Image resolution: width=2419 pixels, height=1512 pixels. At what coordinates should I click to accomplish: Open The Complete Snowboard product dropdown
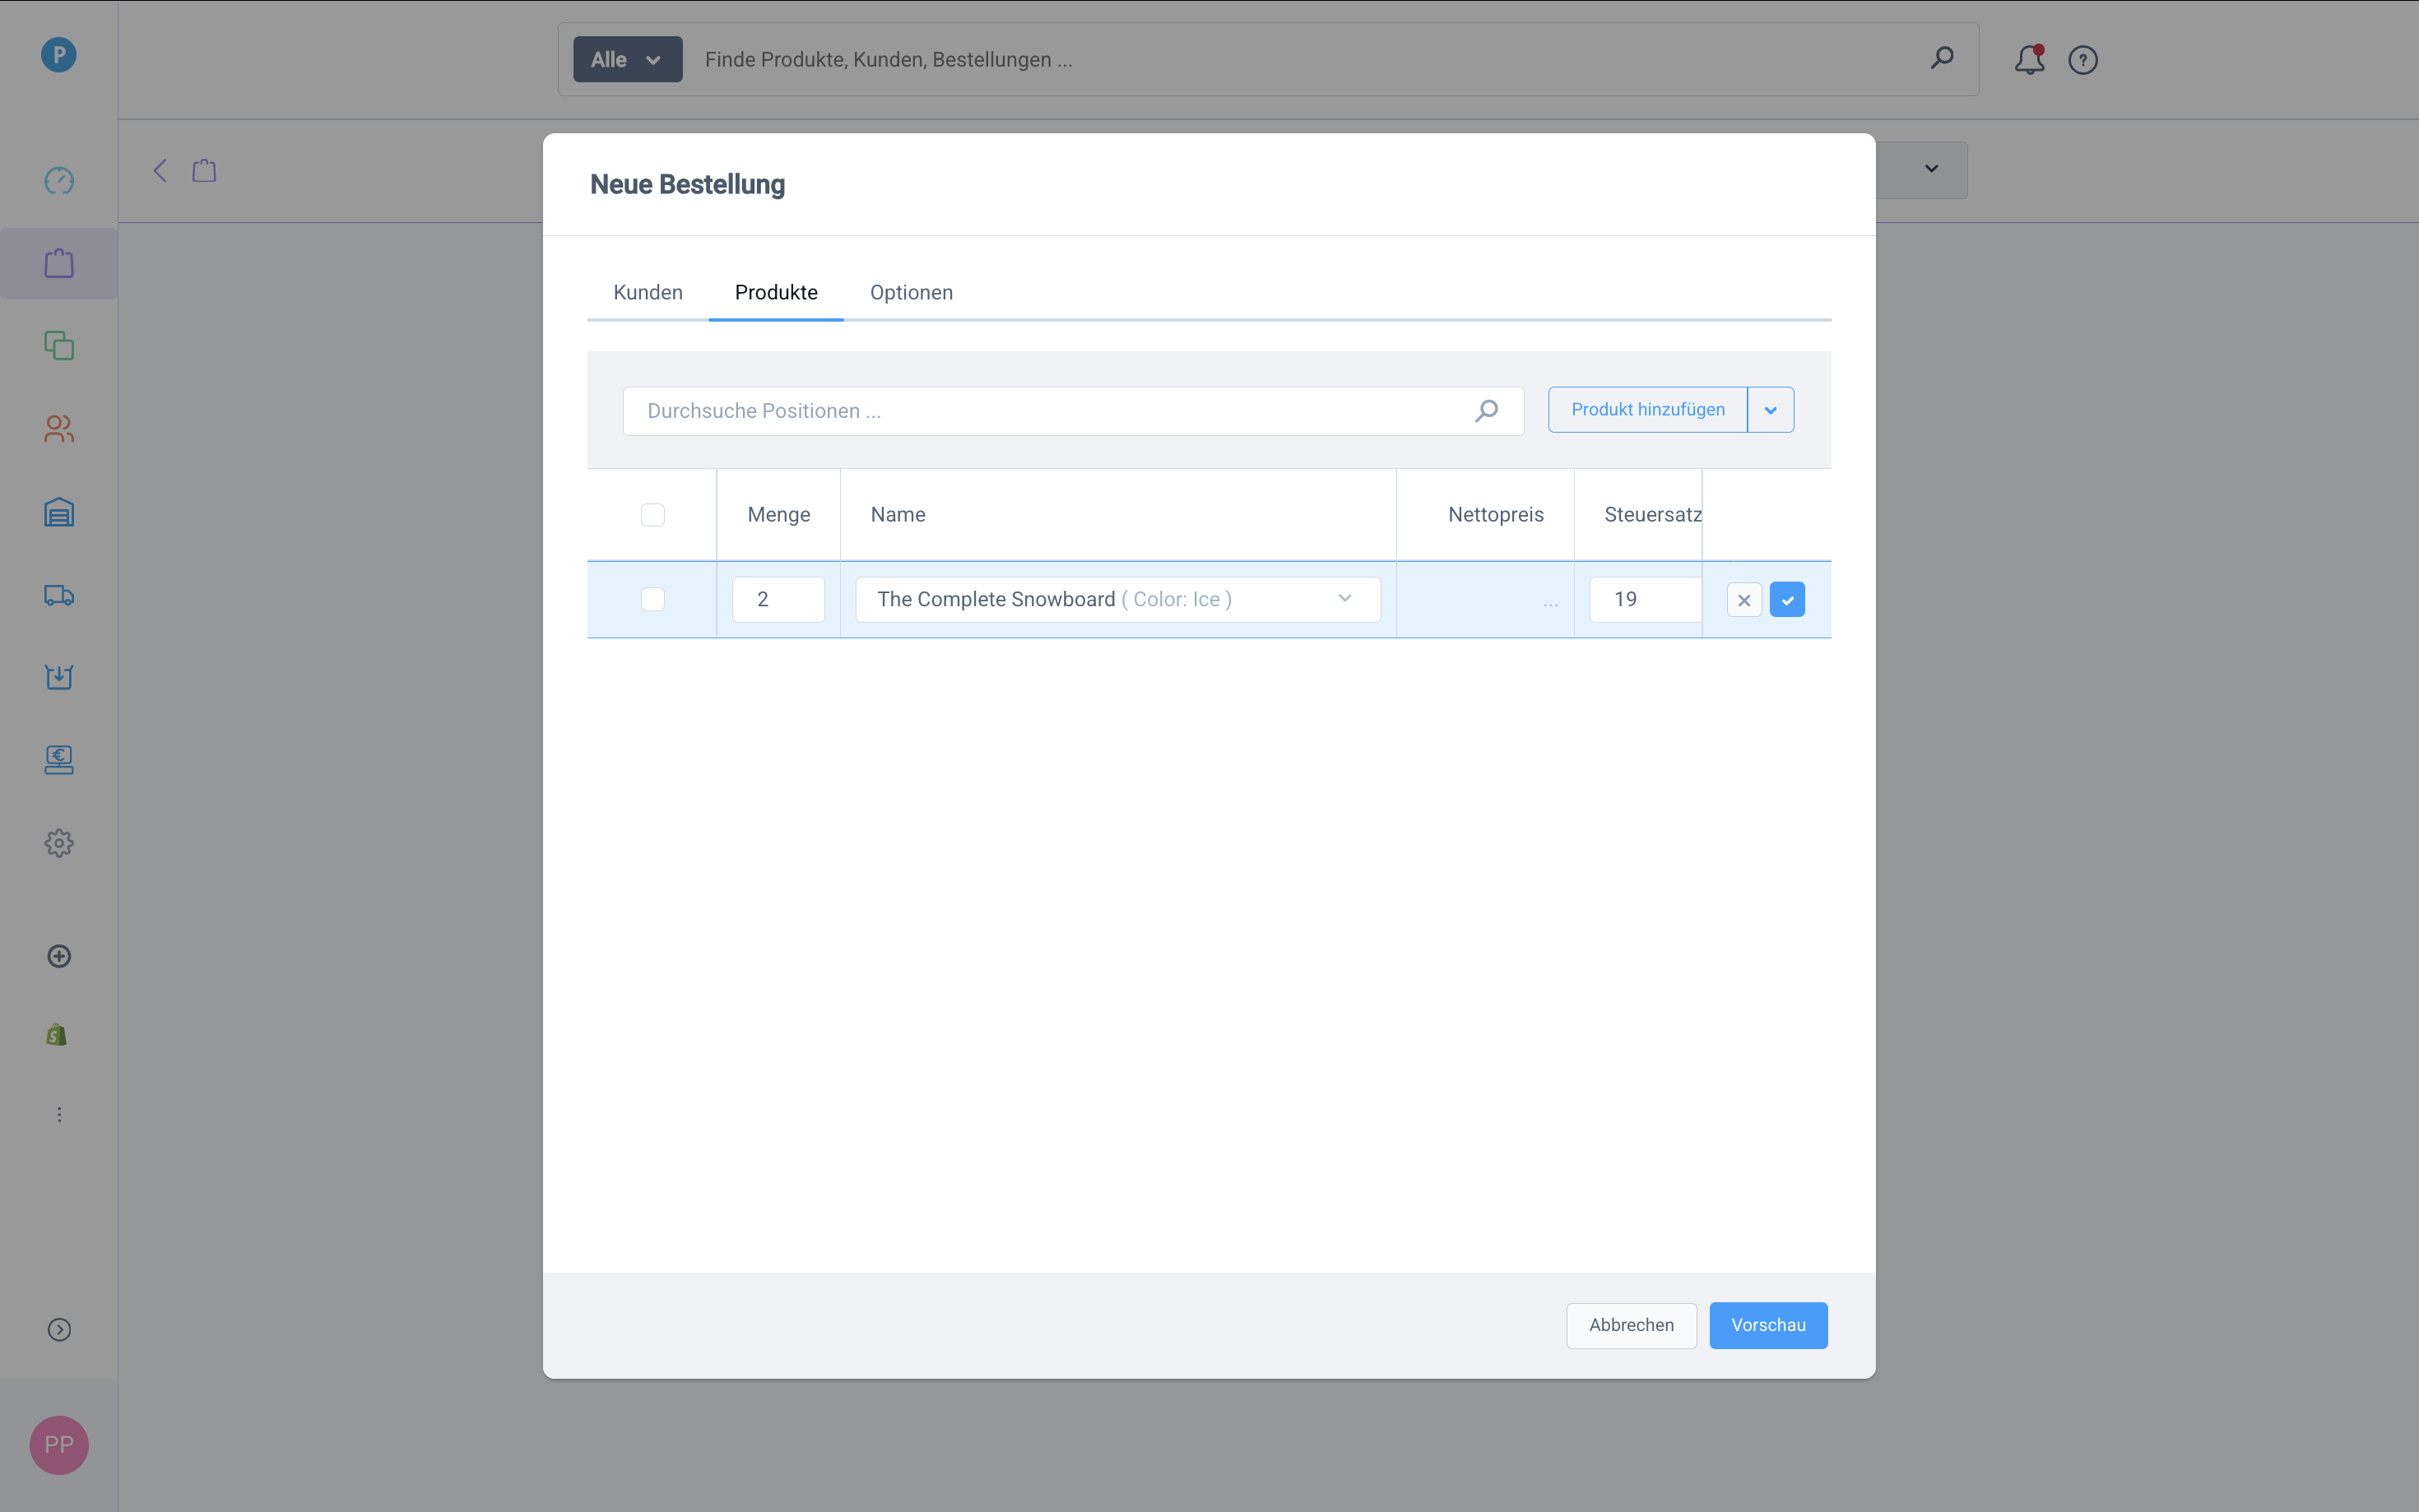tap(1117, 599)
